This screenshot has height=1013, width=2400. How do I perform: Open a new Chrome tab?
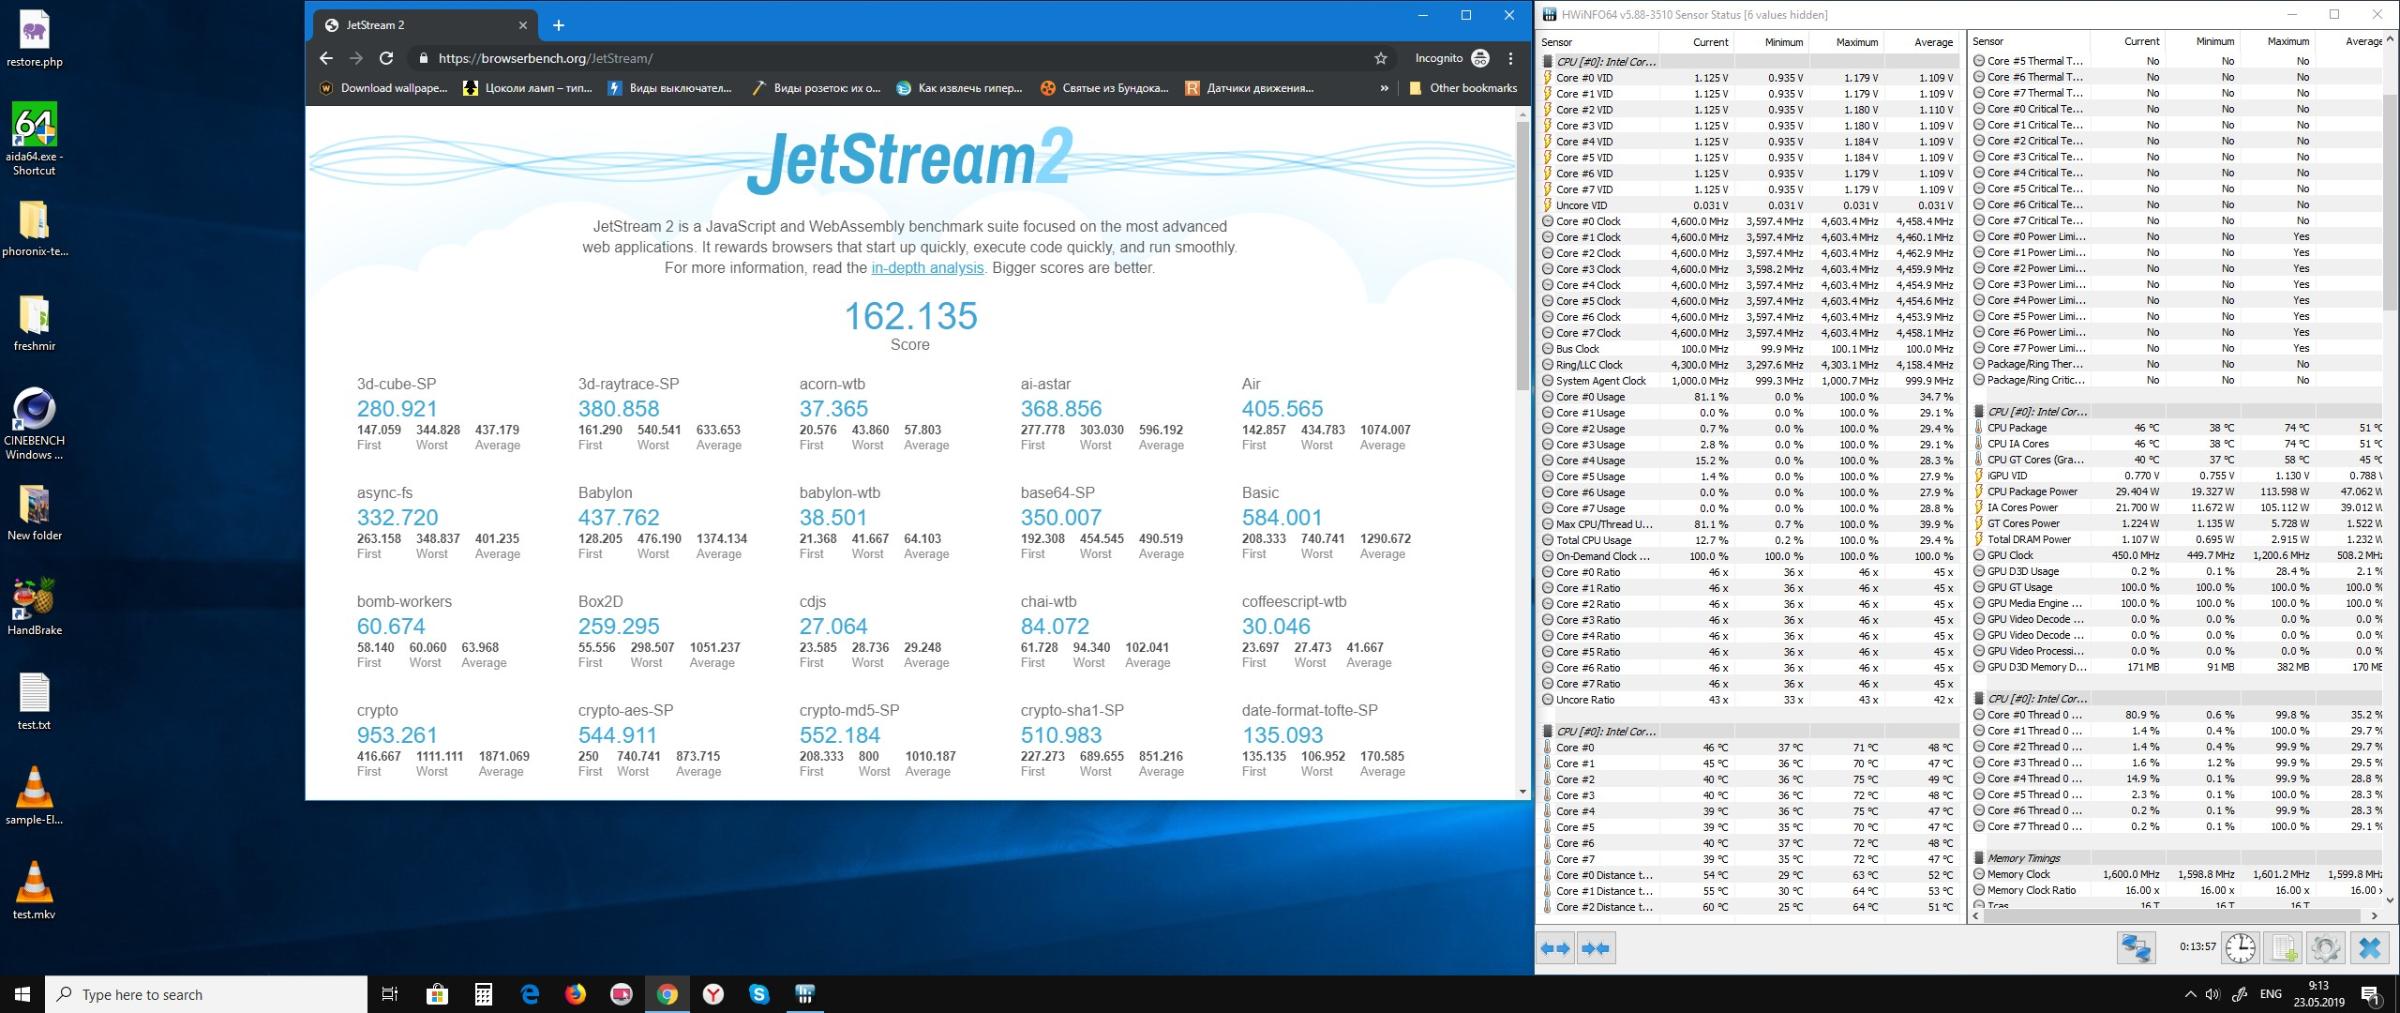tap(559, 25)
